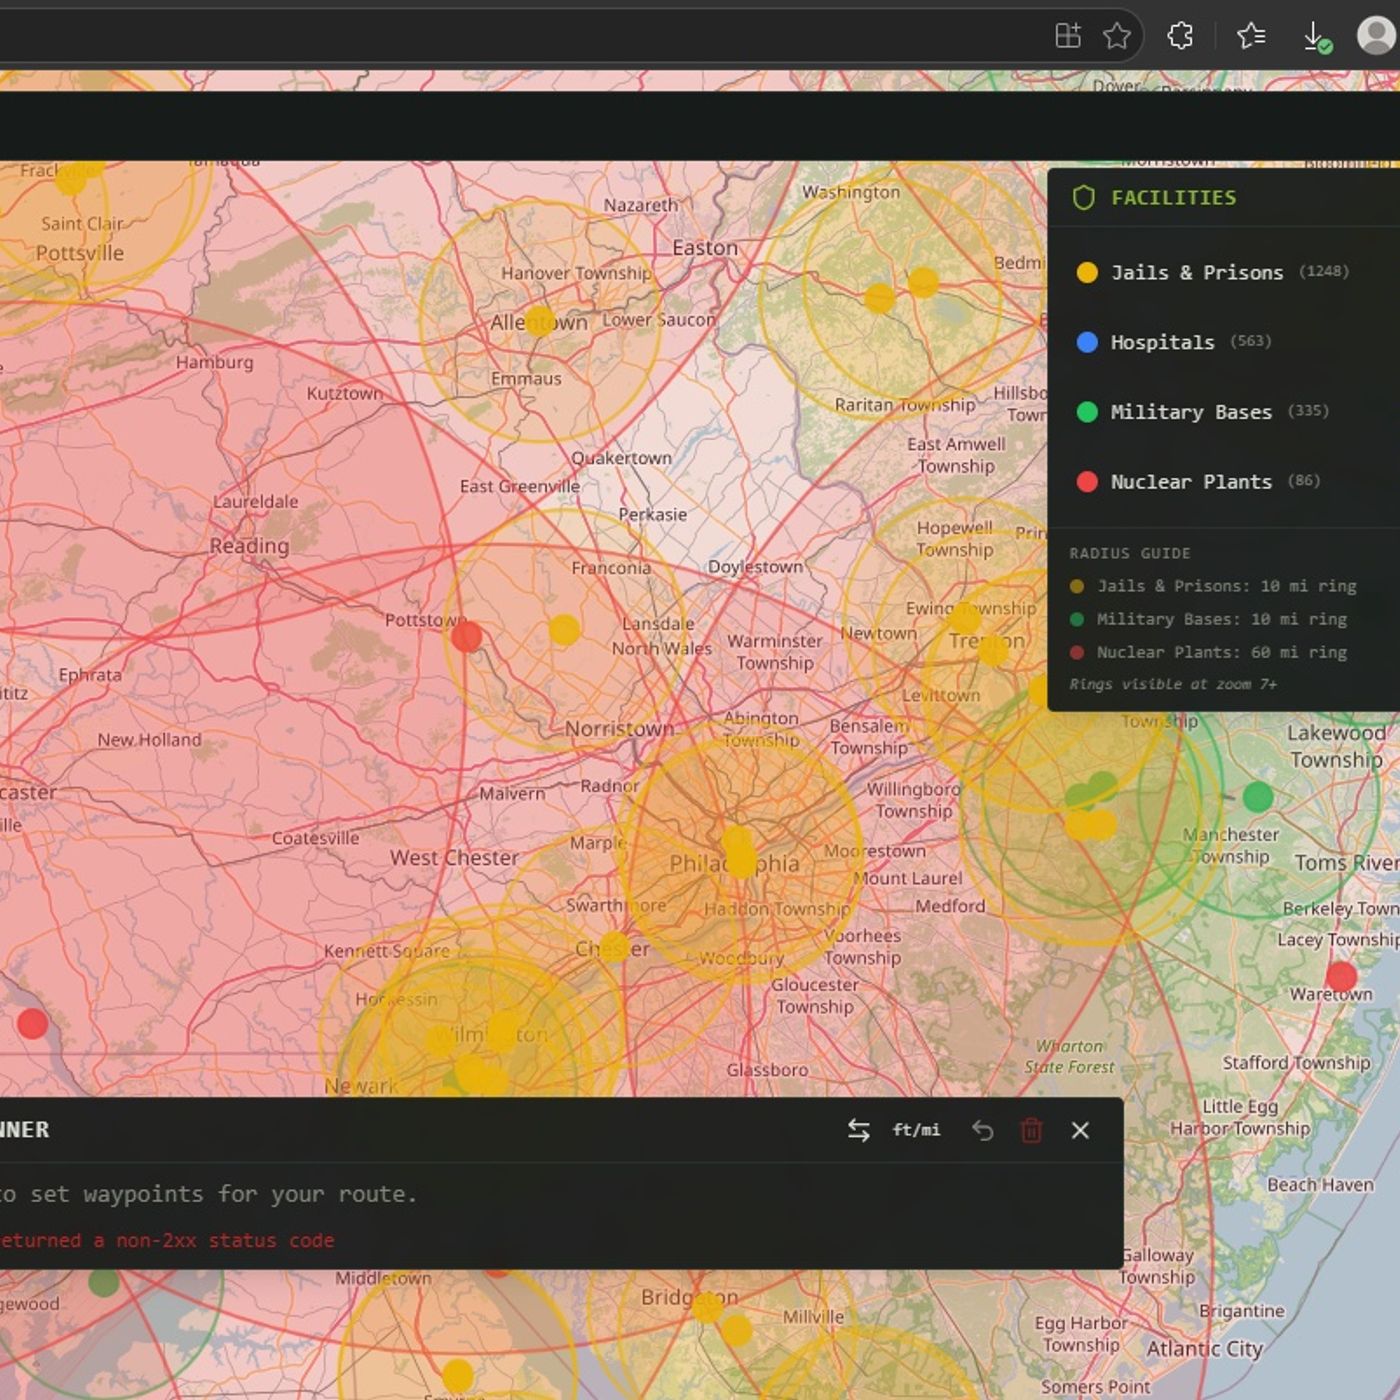The height and width of the screenshot is (1400, 1400).
Task: Click the favorites list icon beside extensions
Action: 1248,35
